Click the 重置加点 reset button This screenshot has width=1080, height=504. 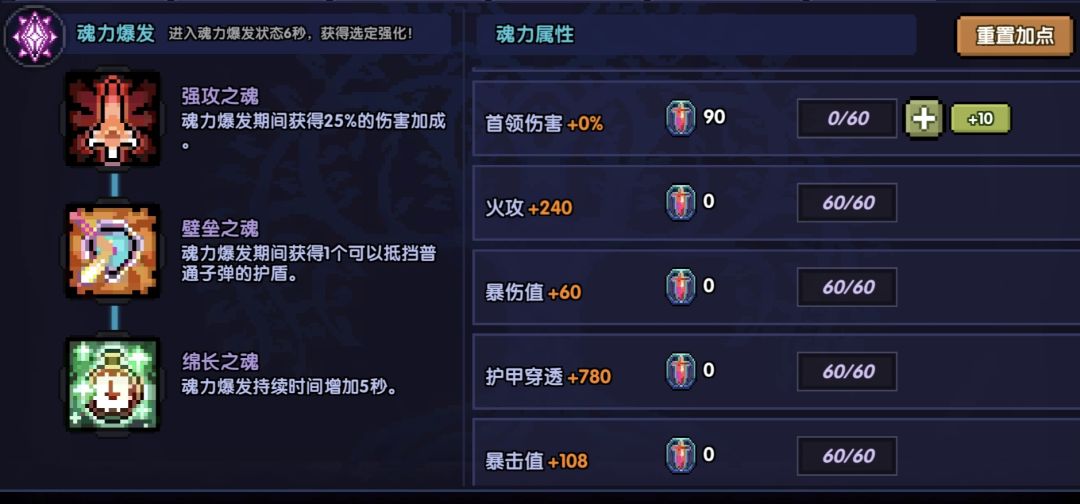(1014, 36)
